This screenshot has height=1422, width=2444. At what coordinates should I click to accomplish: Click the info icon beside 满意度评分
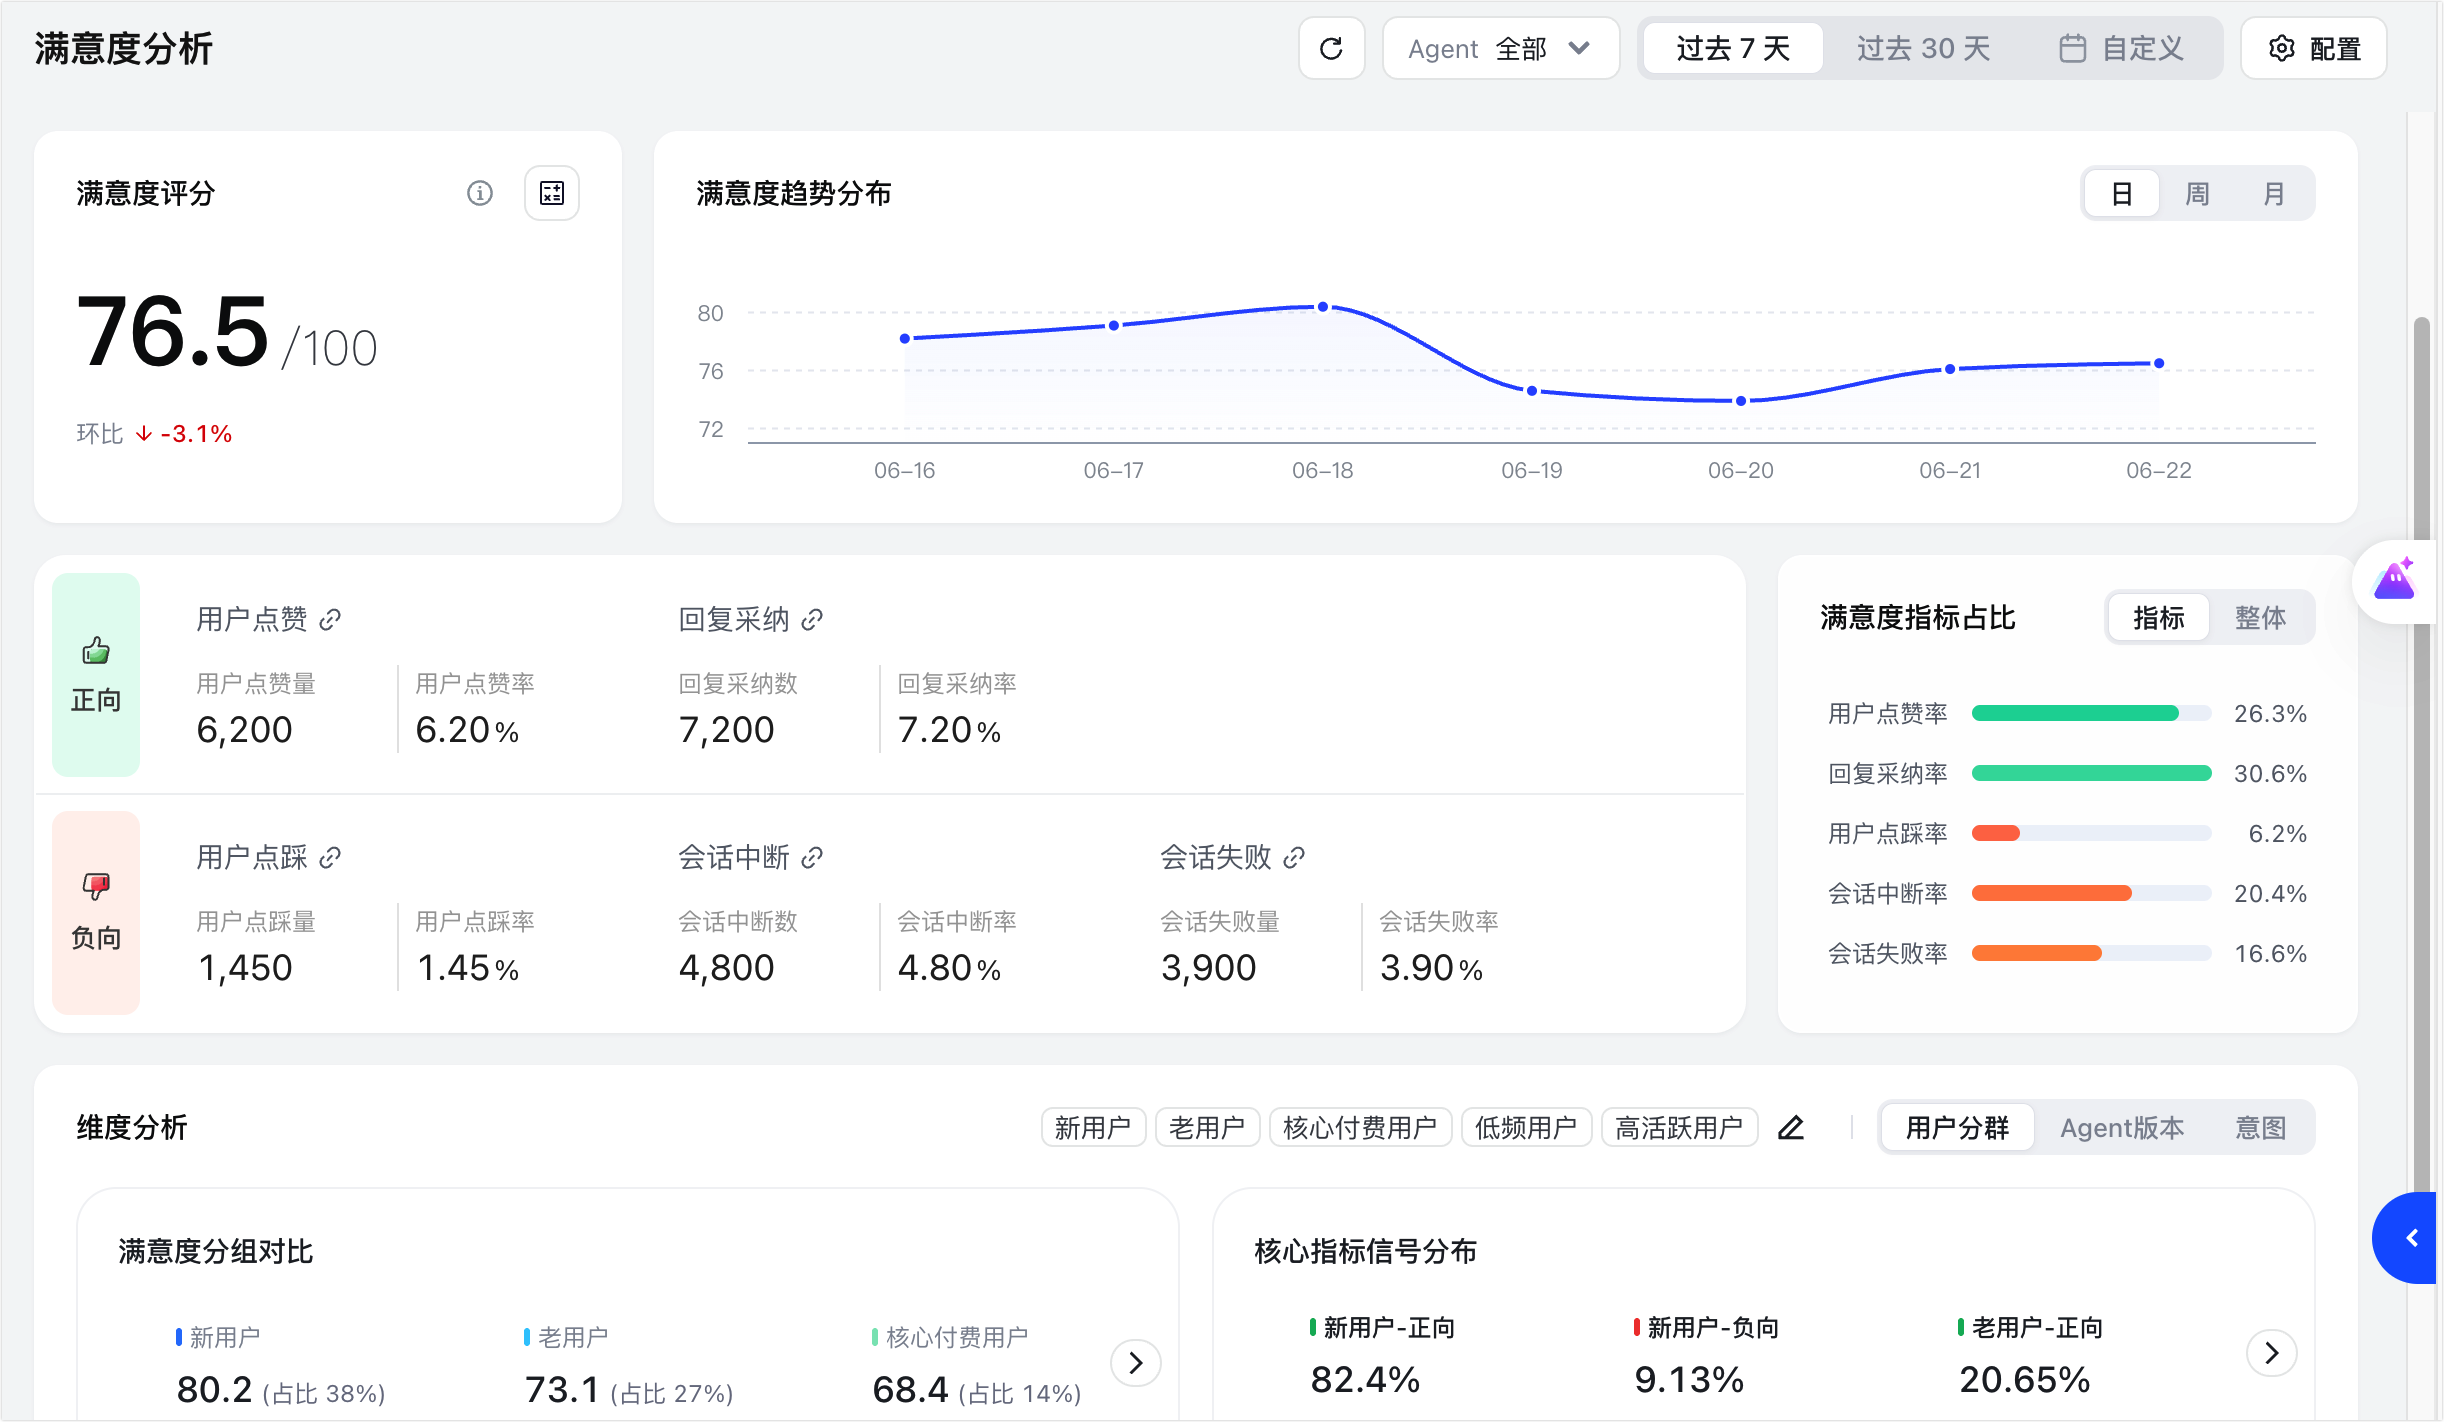coord(480,193)
